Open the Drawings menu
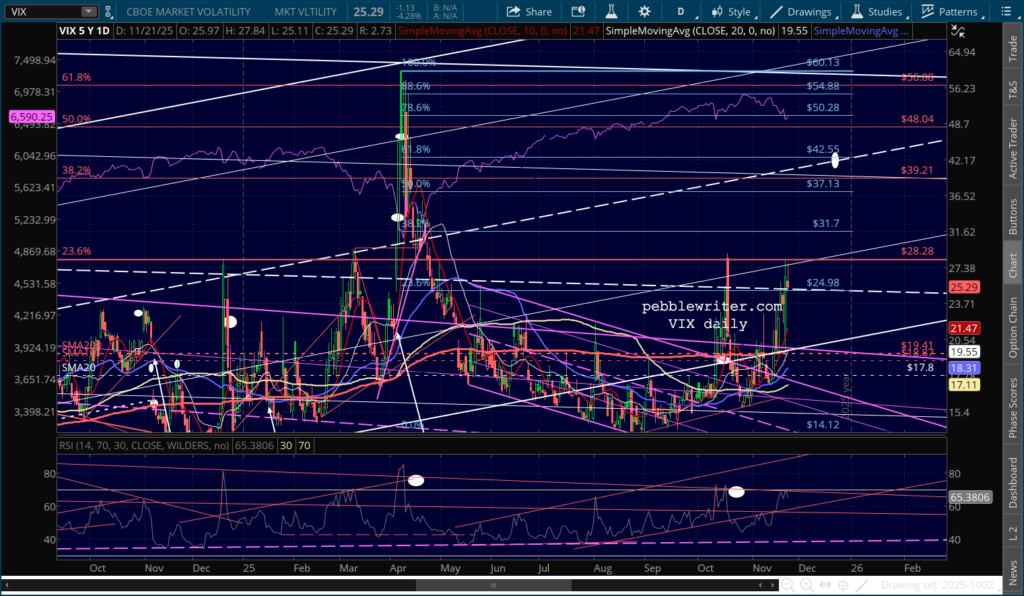Image resolution: width=1024 pixels, height=596 pixels. 800,12
